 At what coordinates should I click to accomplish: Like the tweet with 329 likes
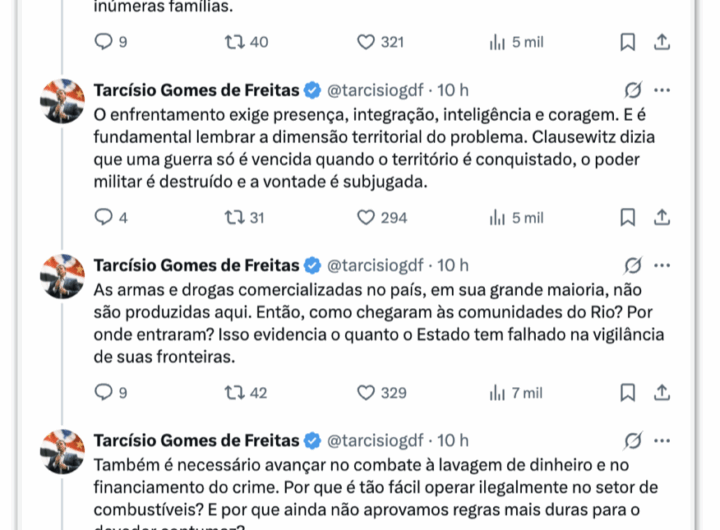pyautogui.click(x=366, y=393)
